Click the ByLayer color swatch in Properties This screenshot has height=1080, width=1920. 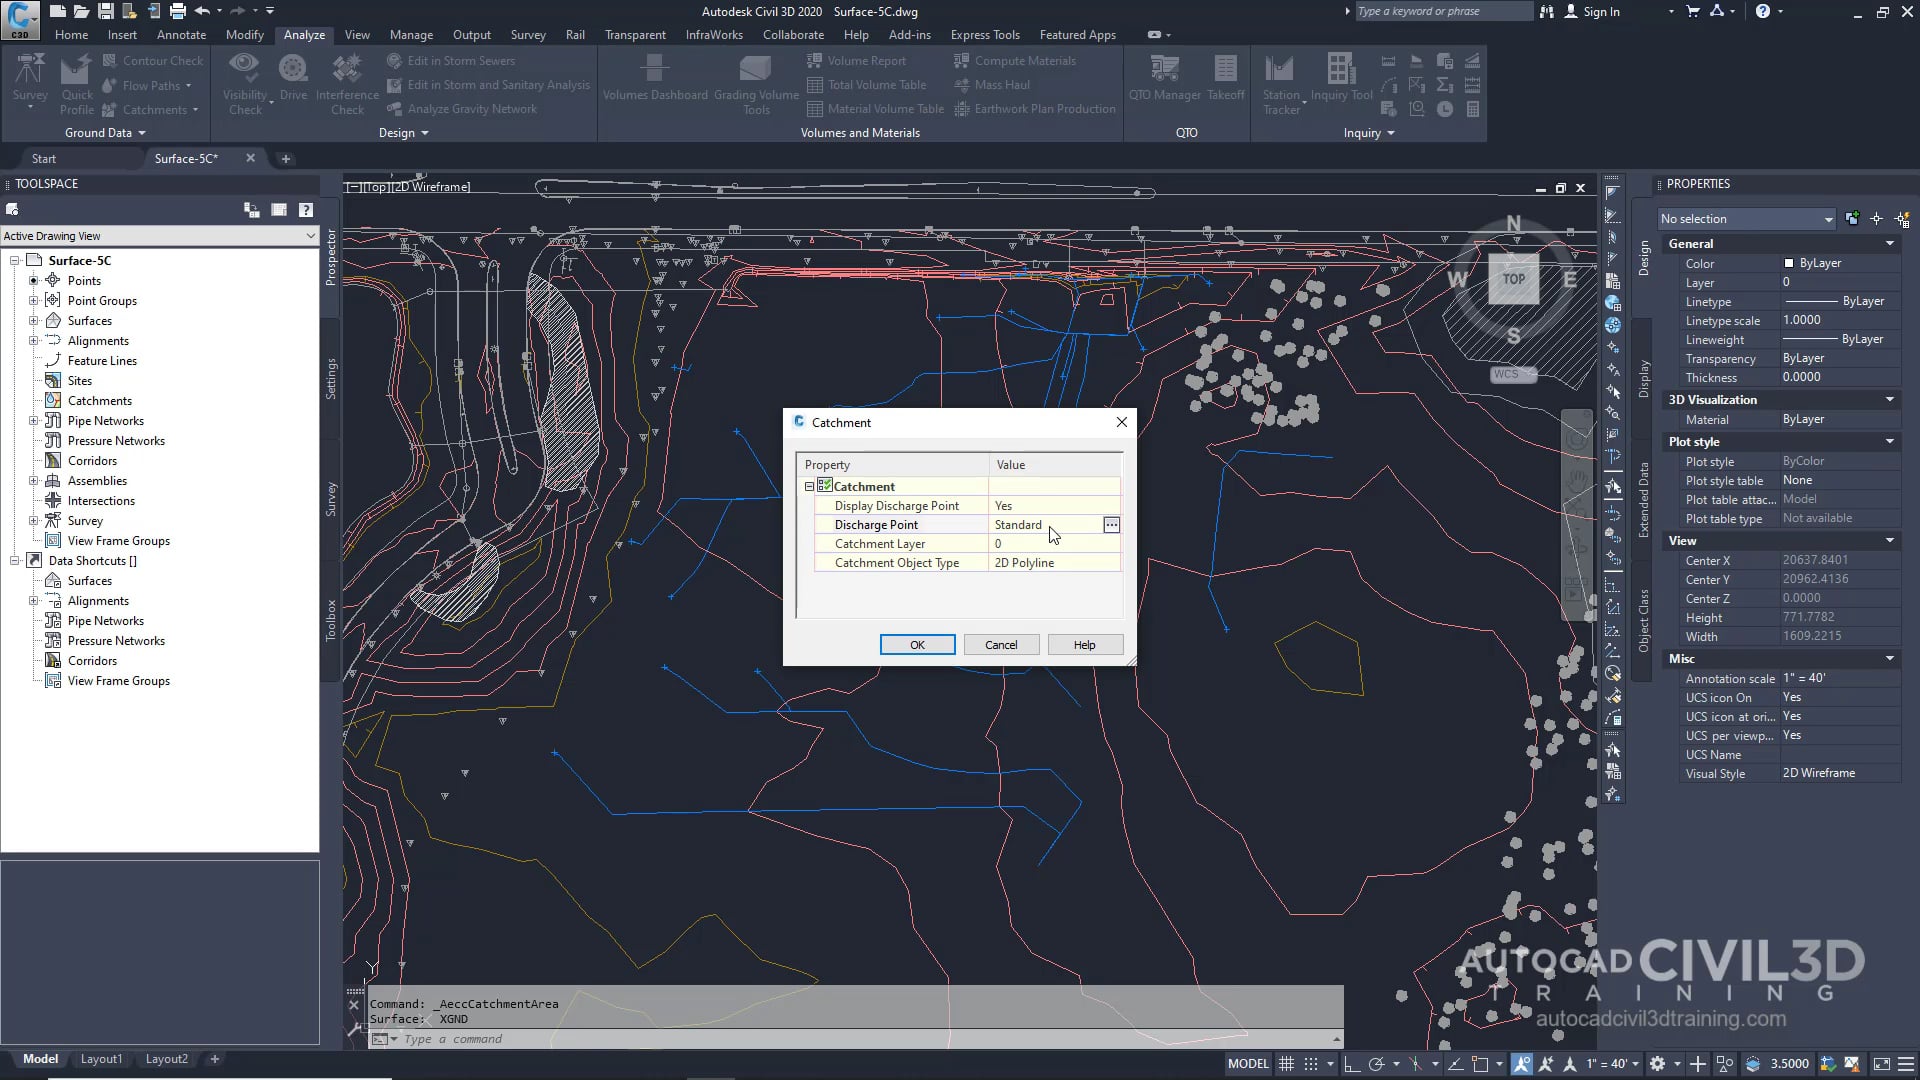click(x=1789, y=263)
